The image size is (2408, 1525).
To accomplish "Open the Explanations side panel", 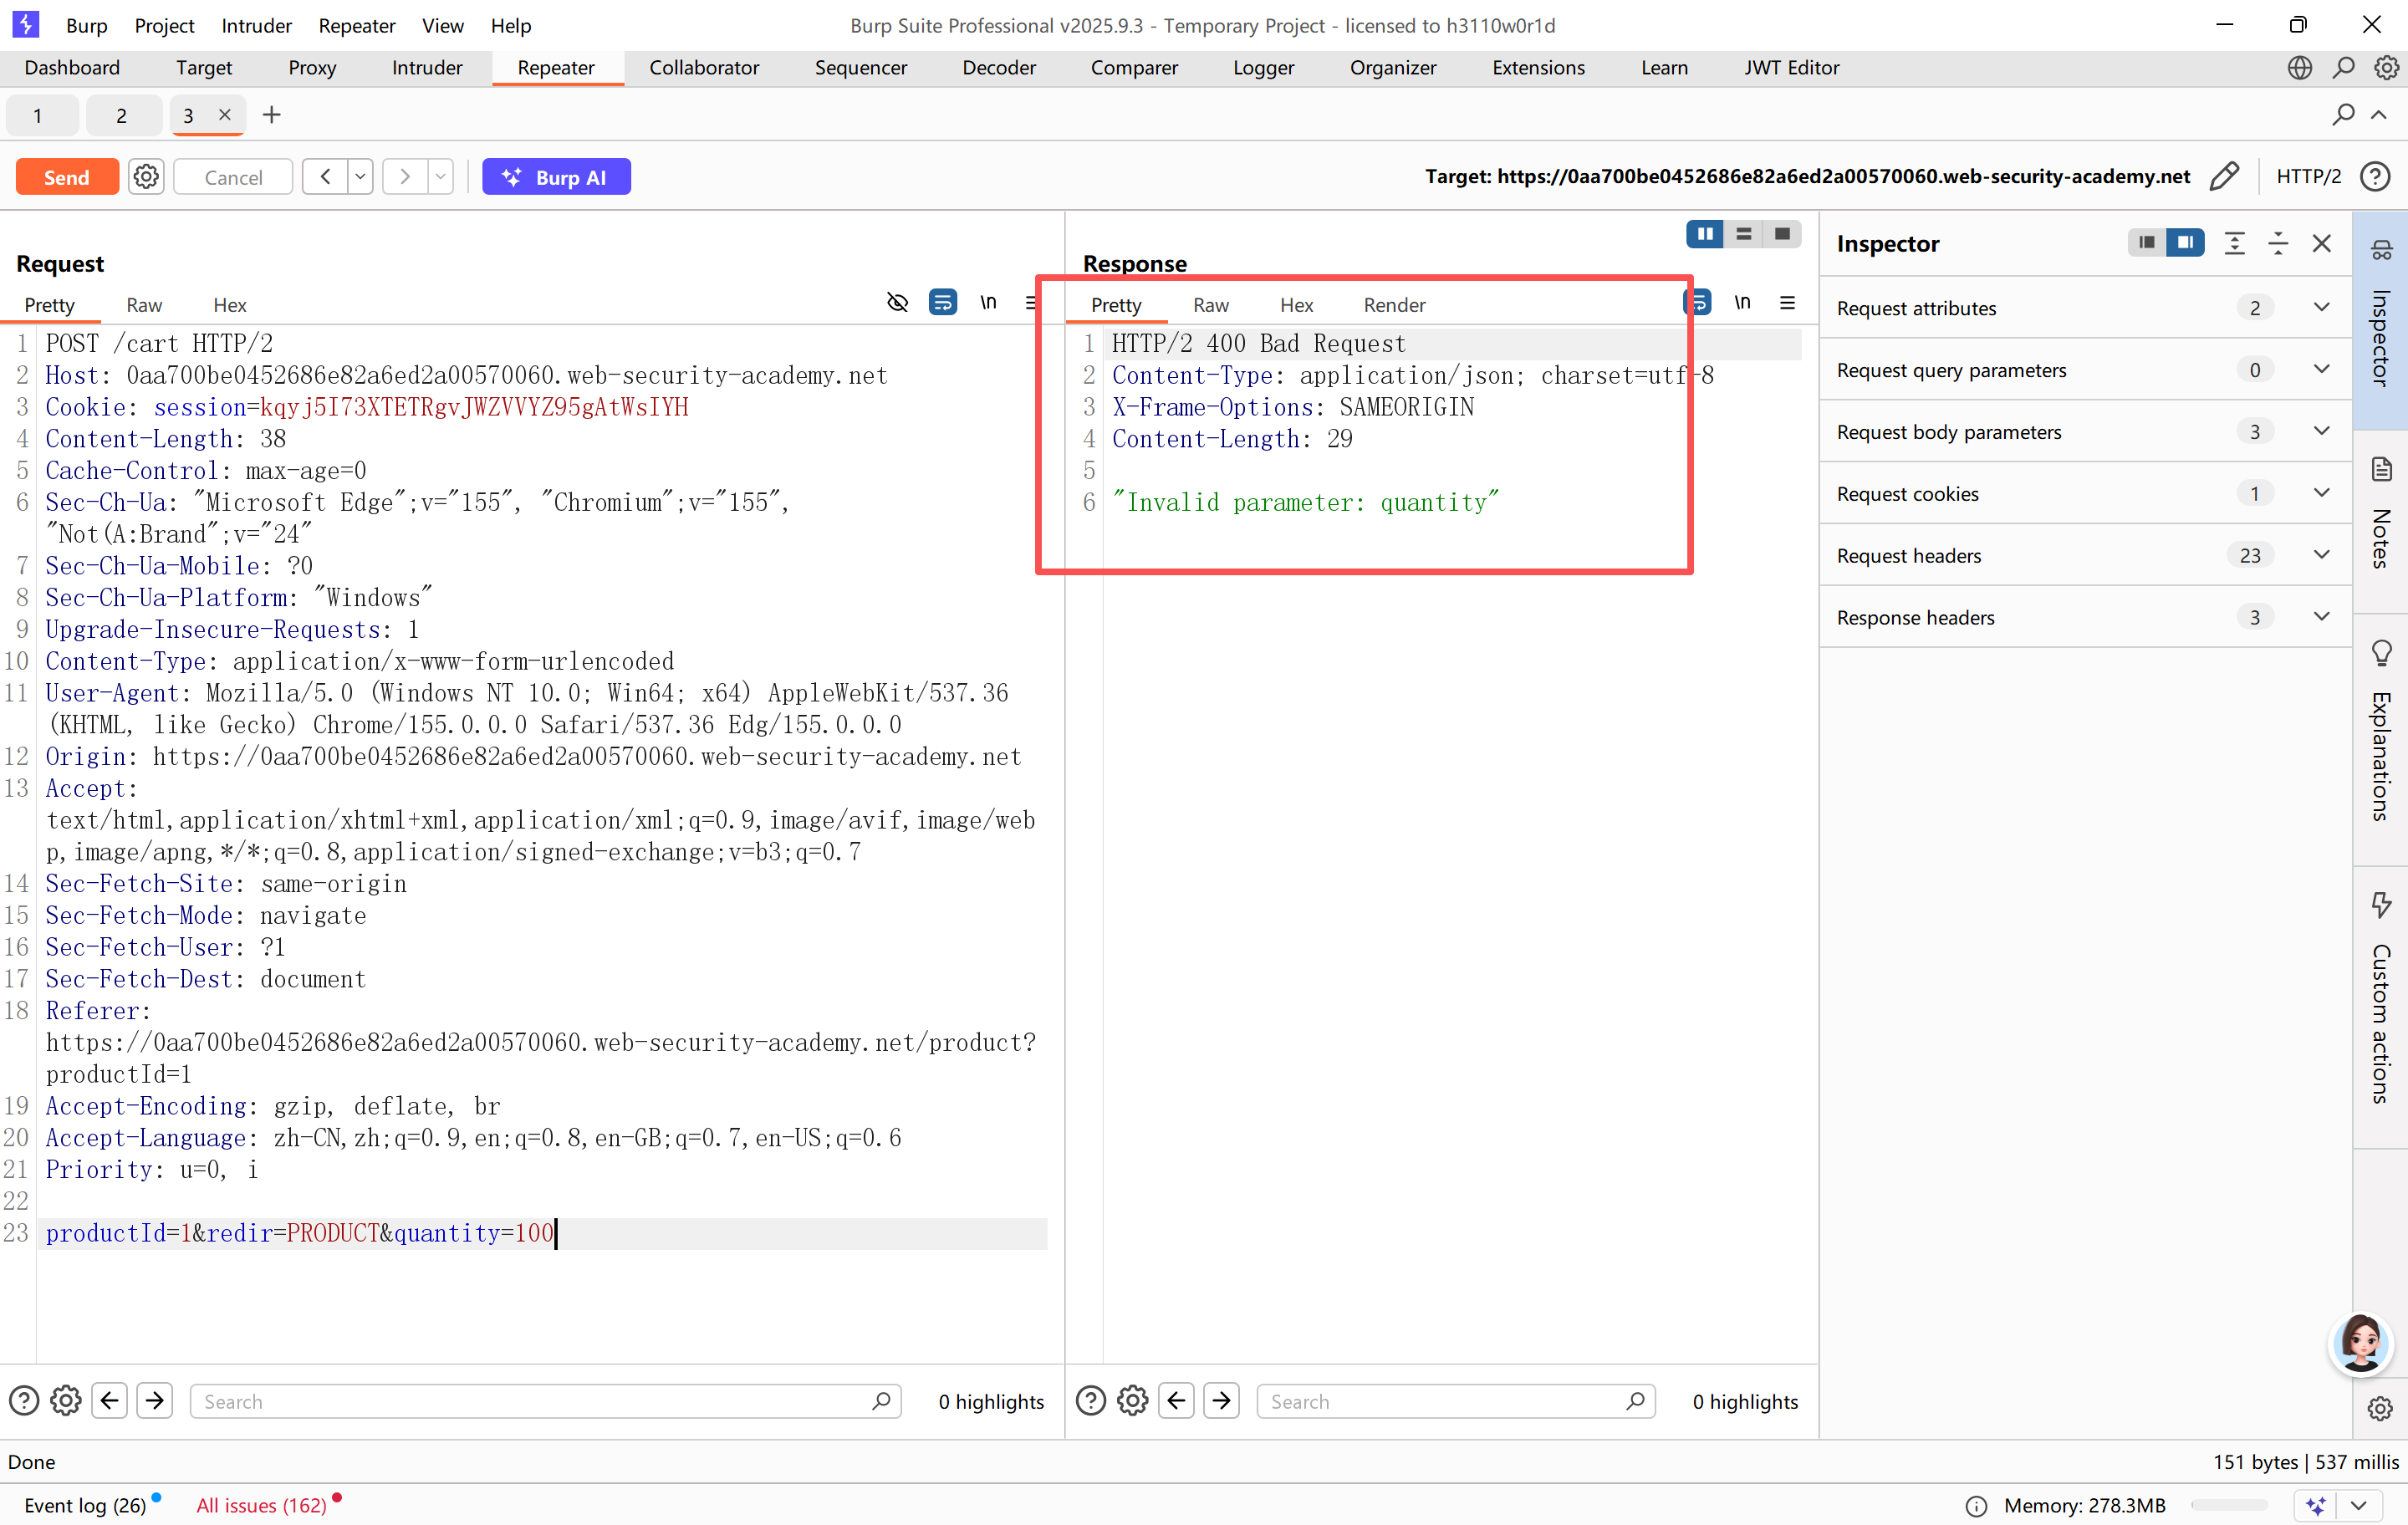I will pos(2380,740).
